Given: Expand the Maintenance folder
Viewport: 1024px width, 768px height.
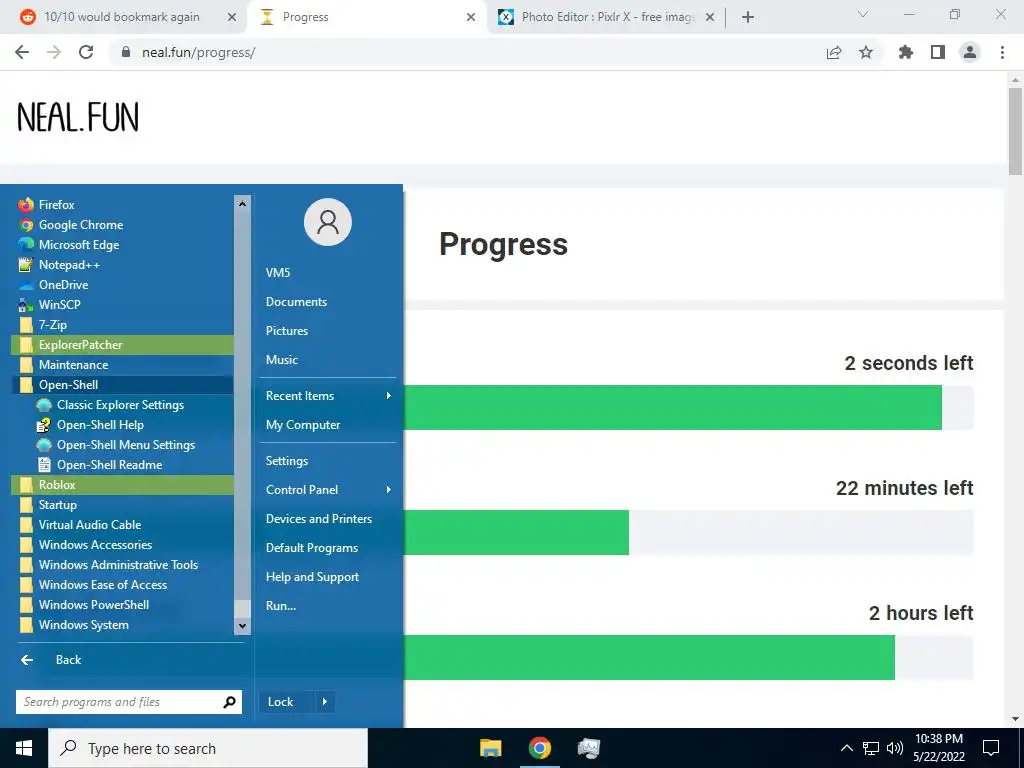Looking at the screenshot, I should (122, 364).
